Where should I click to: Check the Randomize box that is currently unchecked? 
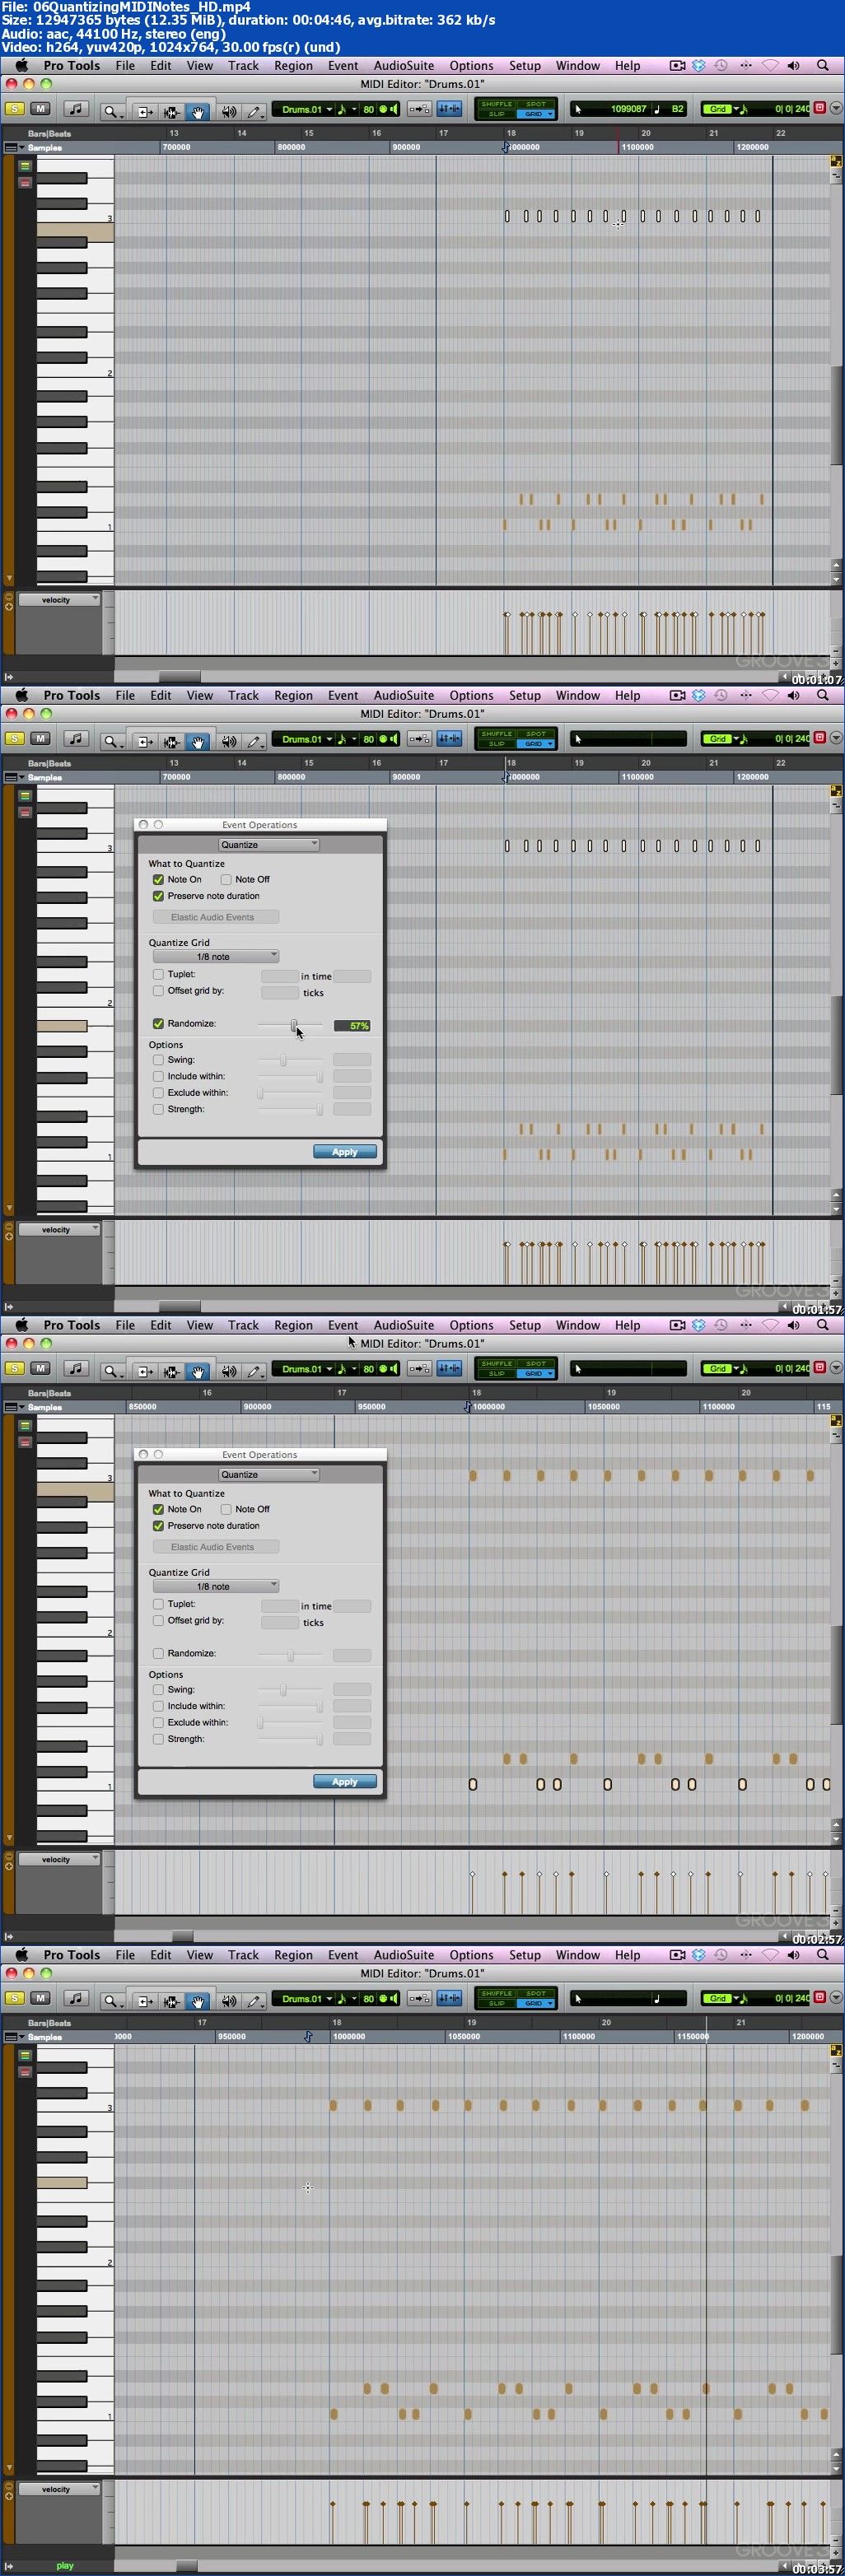coord(158,1654)
